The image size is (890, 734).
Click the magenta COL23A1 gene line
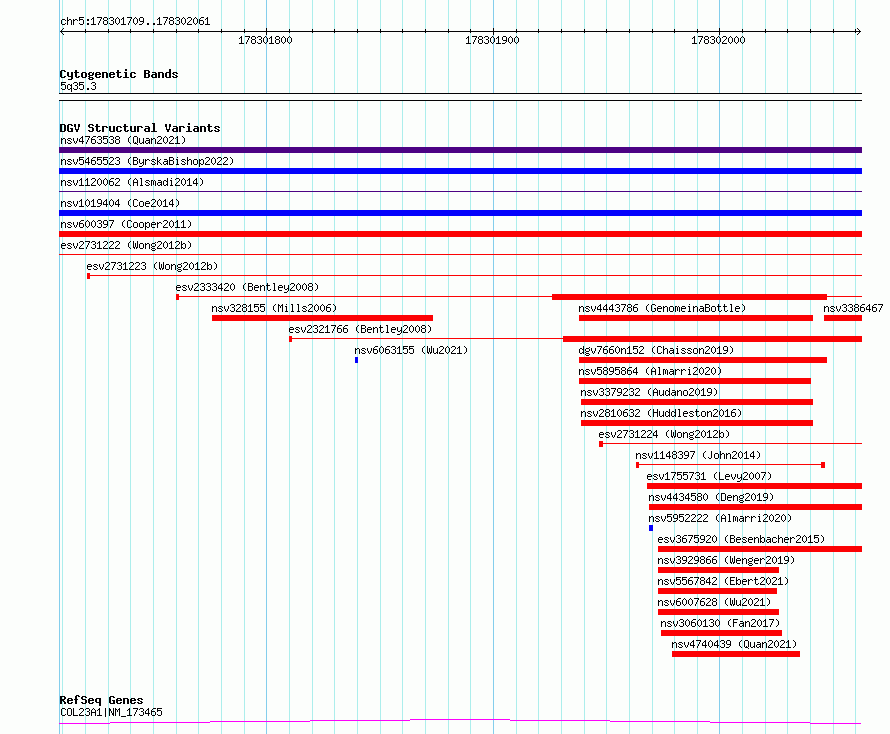click(460, 722)
